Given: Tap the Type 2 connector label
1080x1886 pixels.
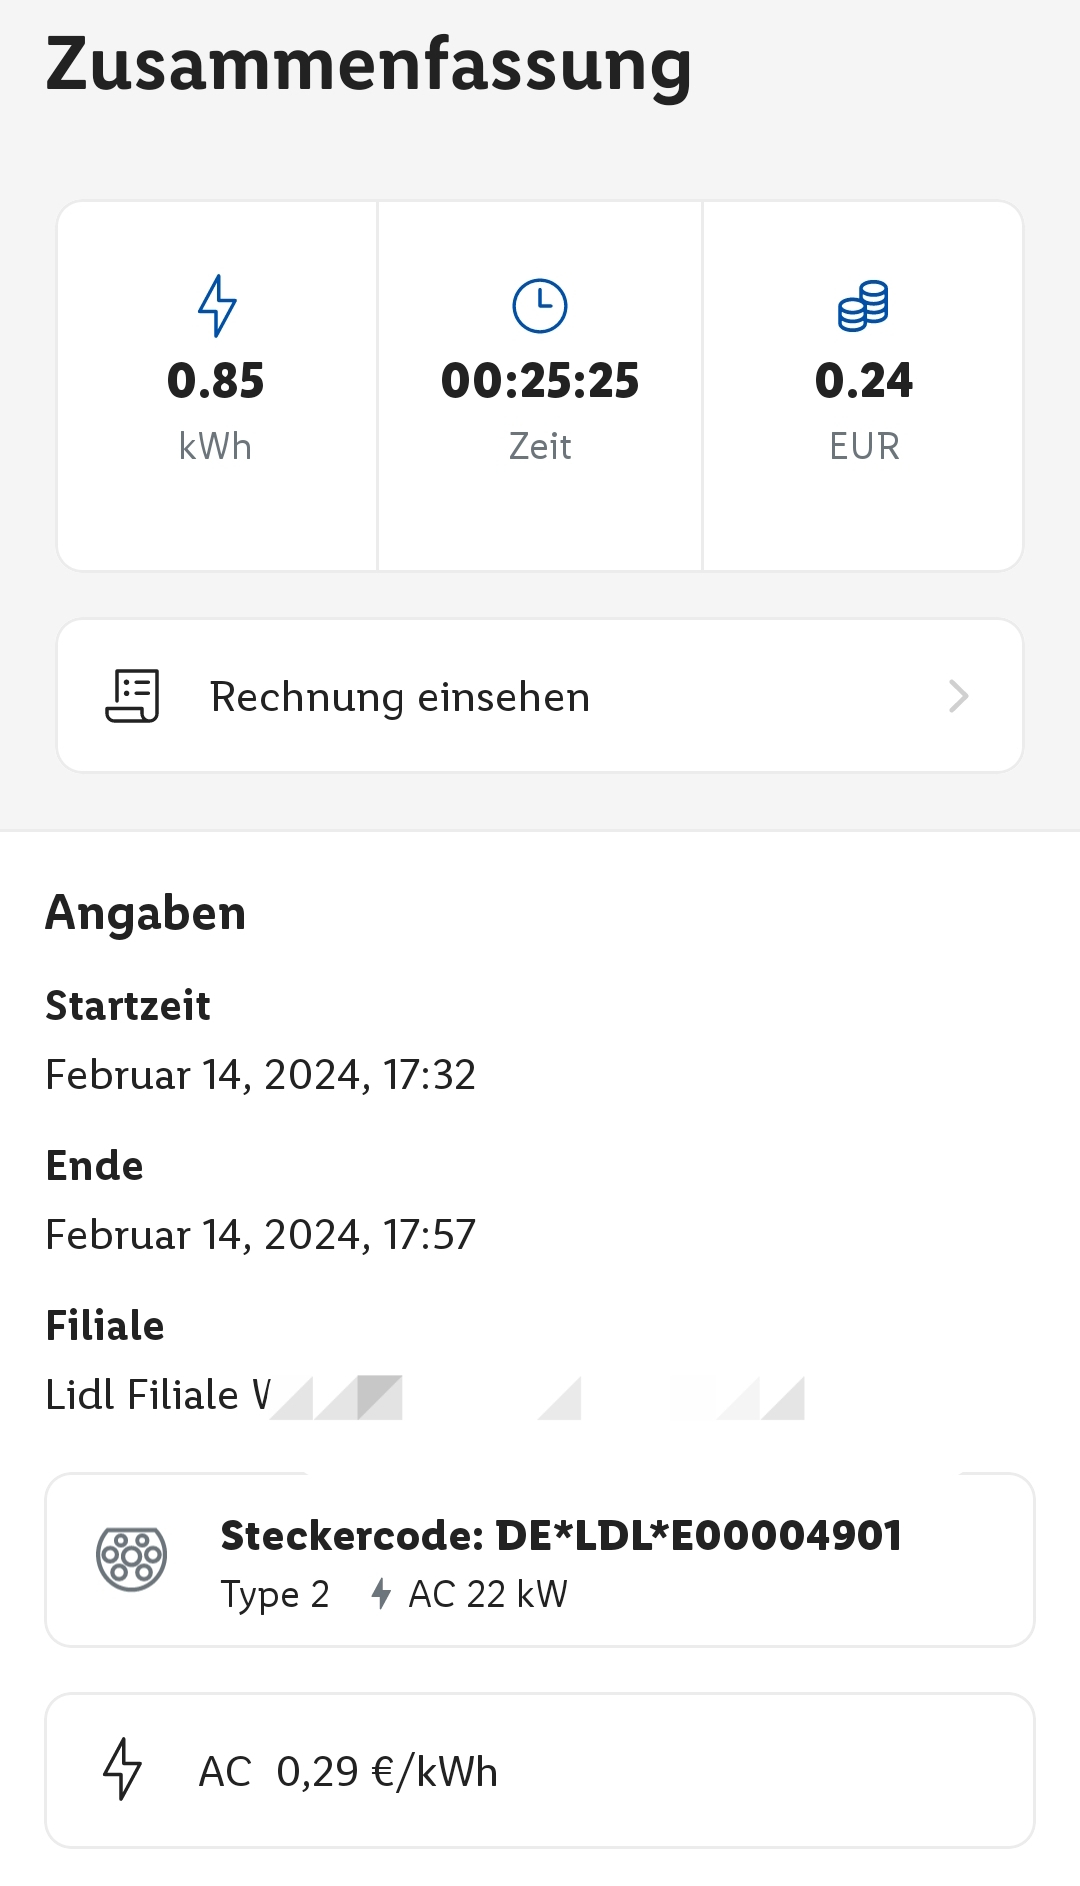Looking at the screenshot, I should 275,1594.
